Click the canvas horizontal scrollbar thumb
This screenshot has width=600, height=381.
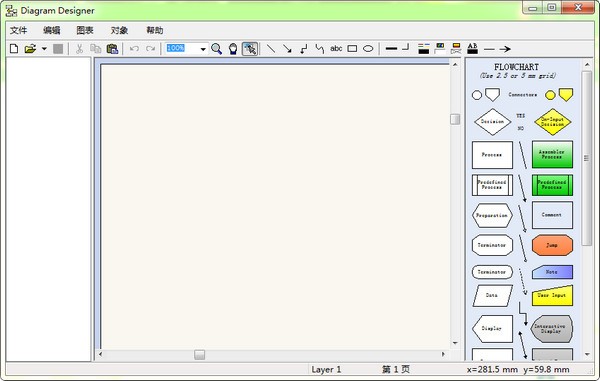coord(199,355)
